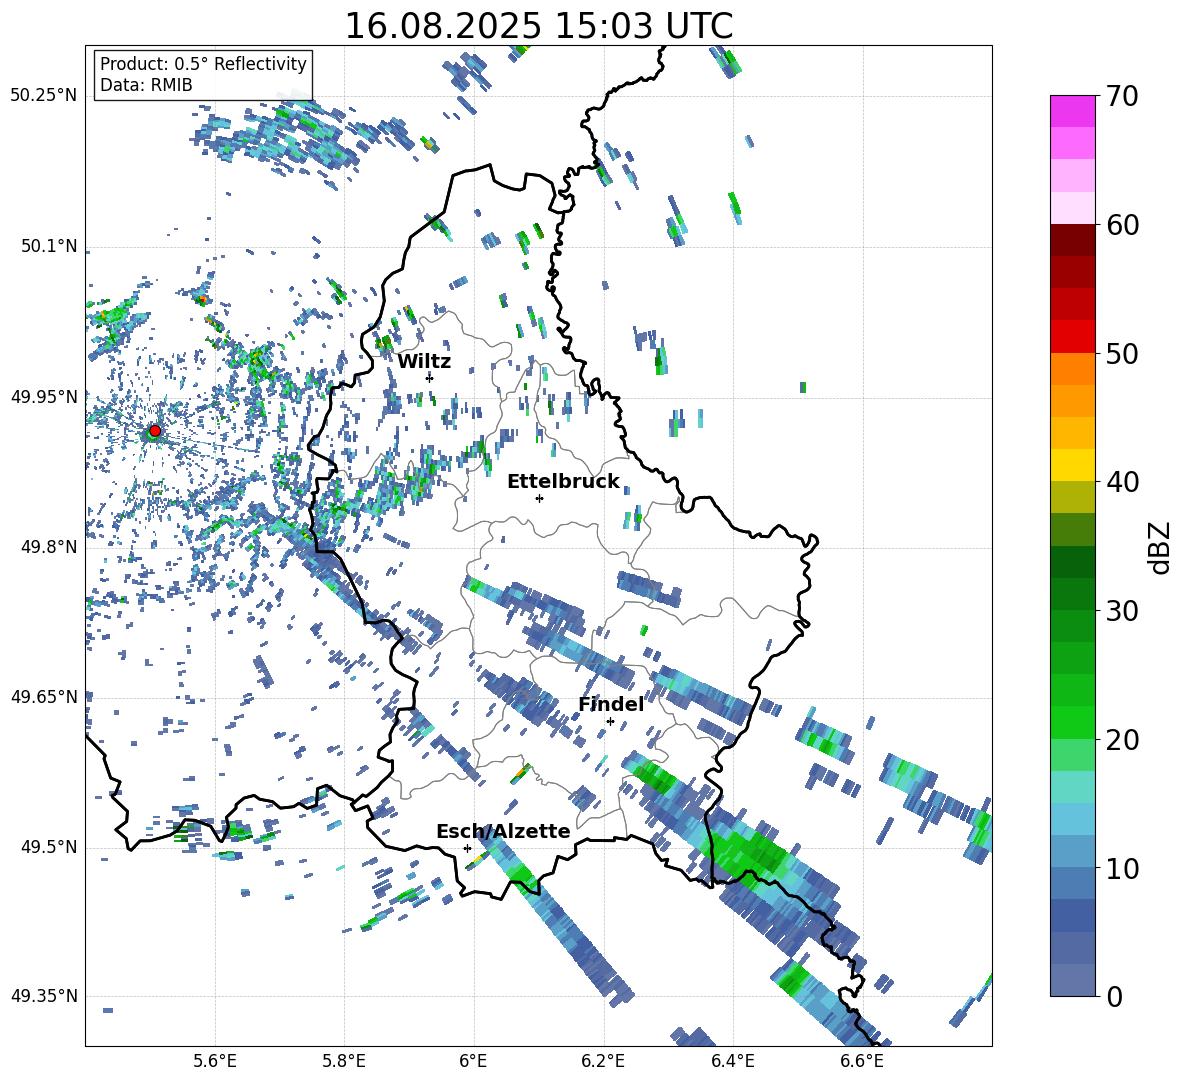Click the Ettelbruck city label

pos(563,482)
